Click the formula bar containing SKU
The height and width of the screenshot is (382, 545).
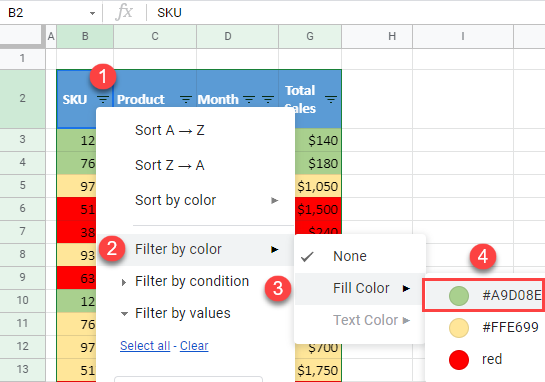click(x=346, y=13)
